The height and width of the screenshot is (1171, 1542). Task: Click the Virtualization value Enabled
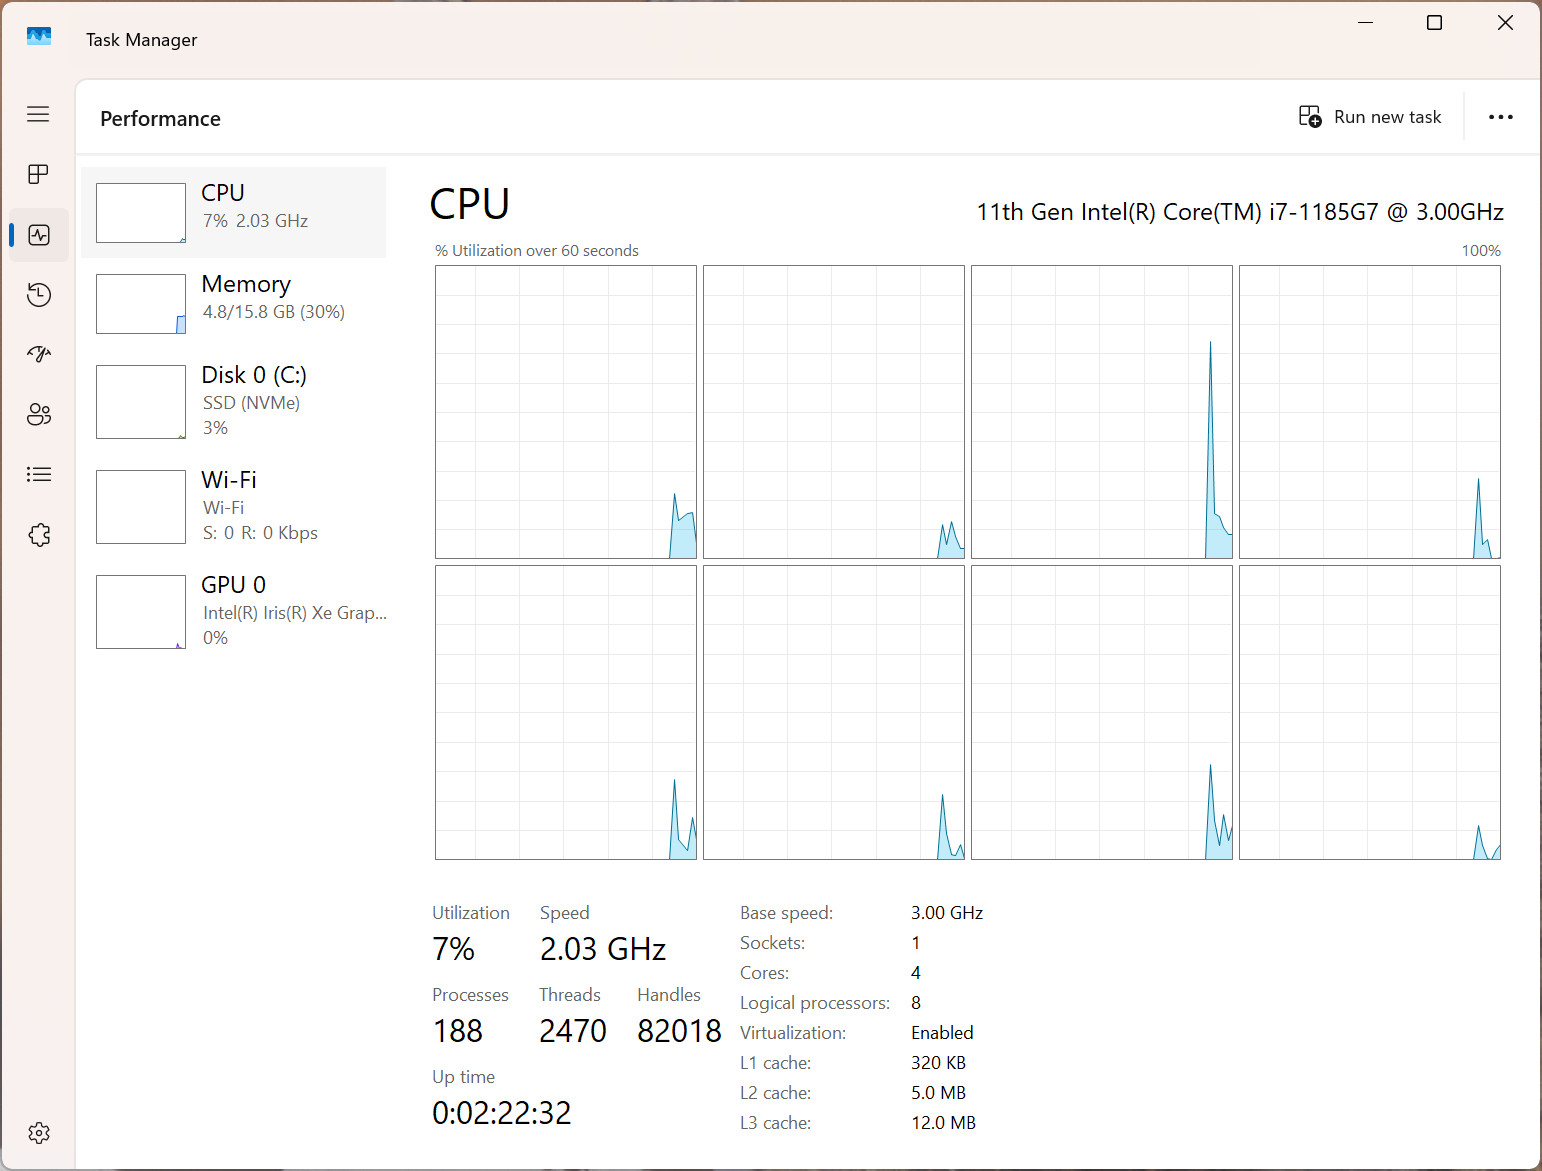942,1033
